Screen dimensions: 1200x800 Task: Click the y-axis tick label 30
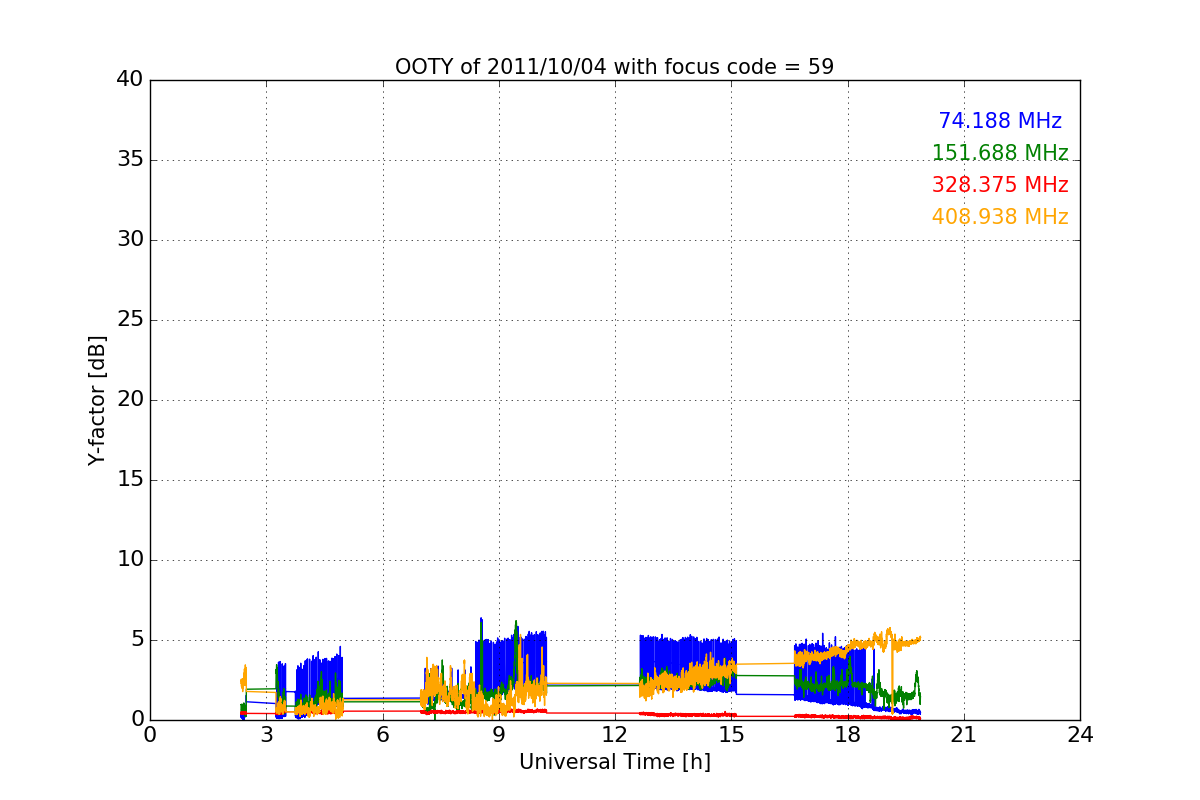coord(130,240)
